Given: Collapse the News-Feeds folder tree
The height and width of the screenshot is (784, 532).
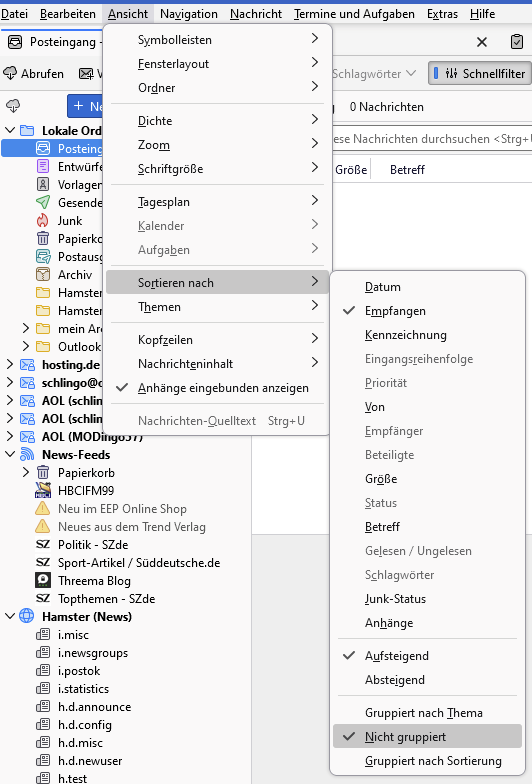Looking at the screenshot, I should click(10, 454).
